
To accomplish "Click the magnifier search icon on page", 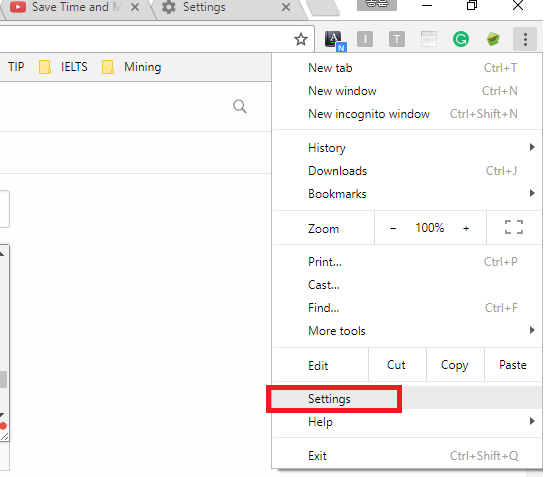I will [240, 106].
